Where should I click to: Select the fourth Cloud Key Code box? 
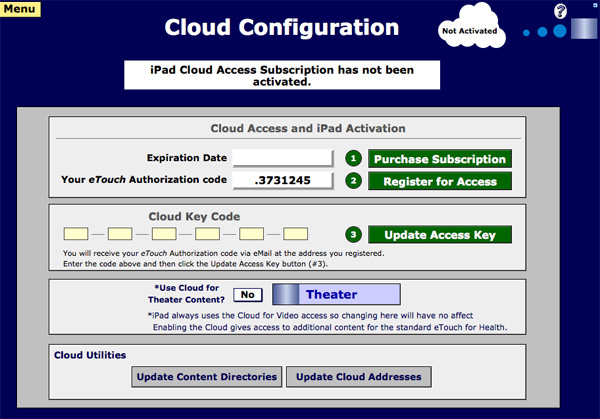coord(207,234)
